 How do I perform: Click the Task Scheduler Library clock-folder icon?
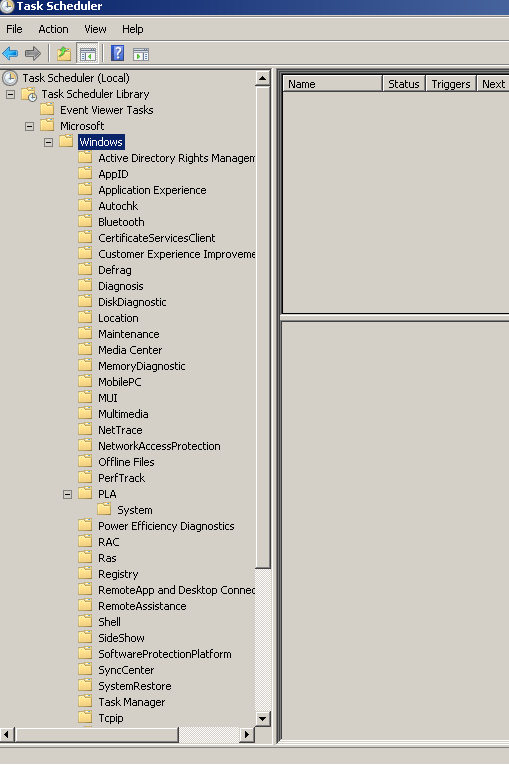[x=29, y=94]
